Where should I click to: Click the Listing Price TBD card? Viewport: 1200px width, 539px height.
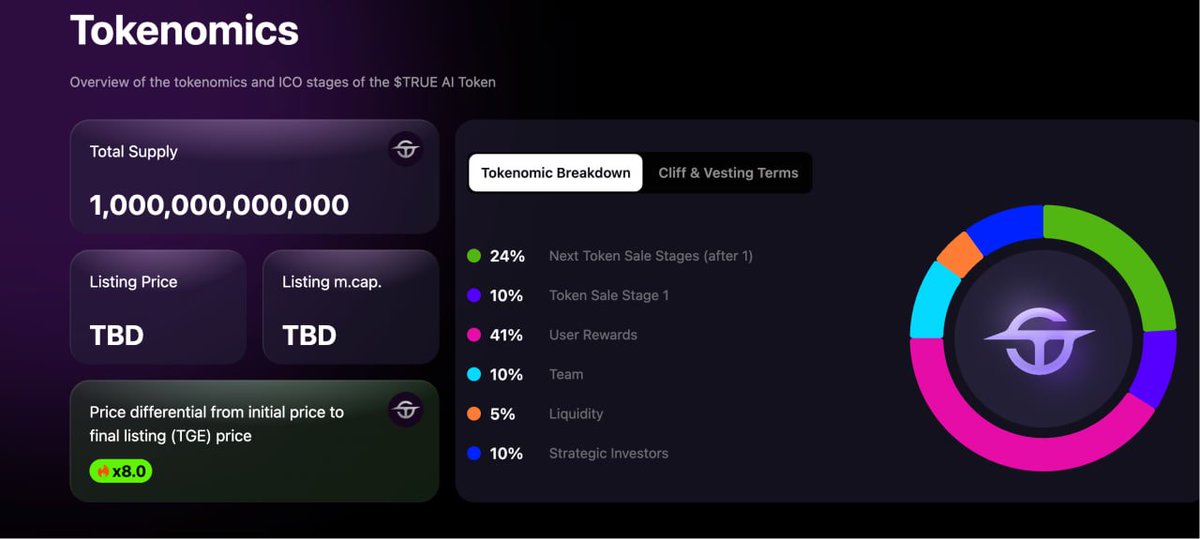pyautogui.click(x=158, y=307)
